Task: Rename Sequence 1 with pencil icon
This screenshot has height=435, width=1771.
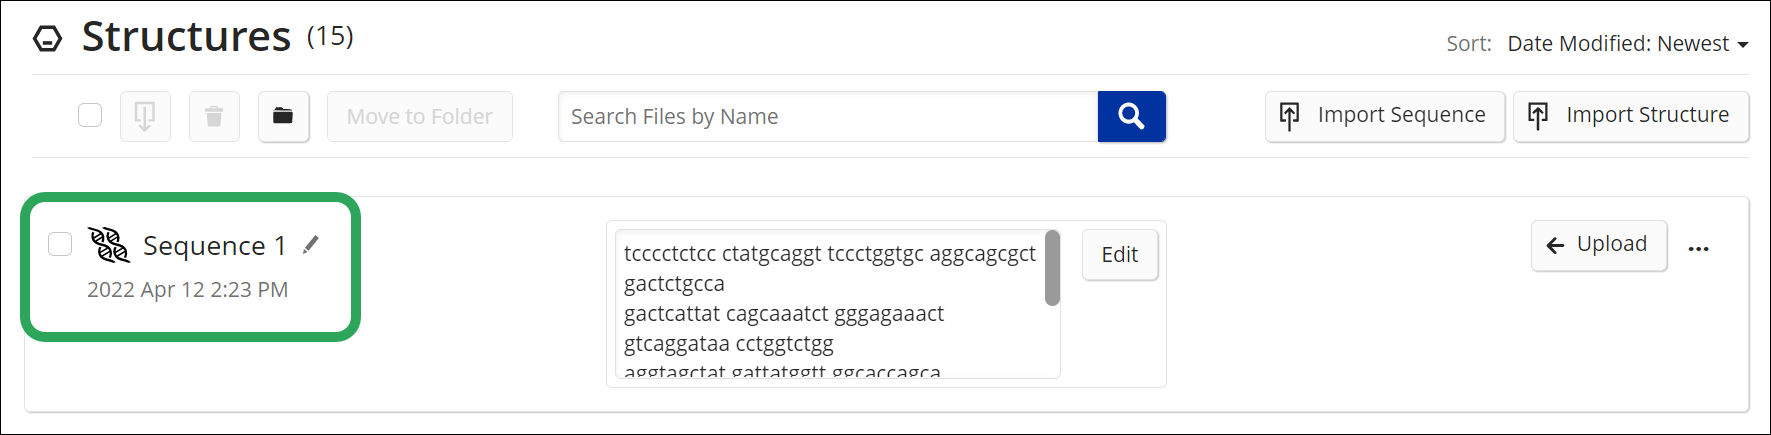Action: coord(311,245)
